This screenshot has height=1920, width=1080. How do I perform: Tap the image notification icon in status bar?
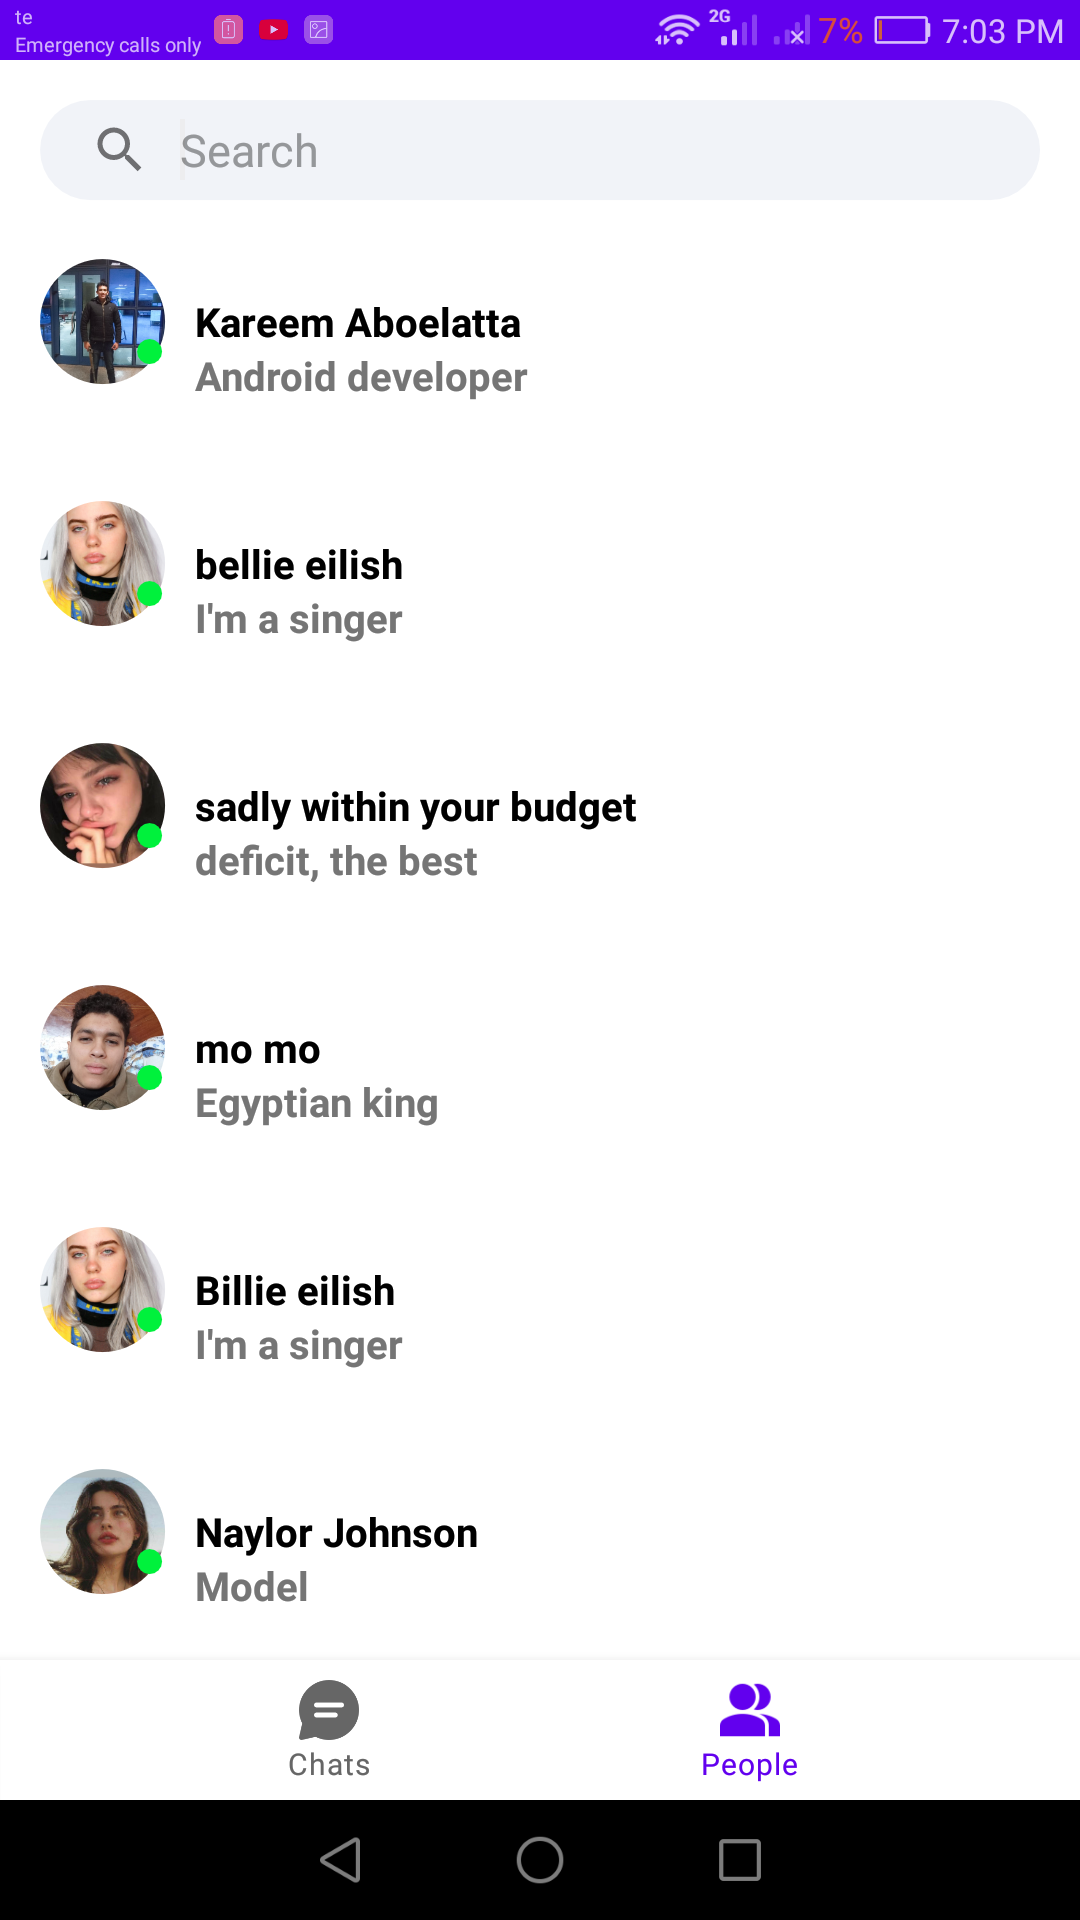point(318,30)
